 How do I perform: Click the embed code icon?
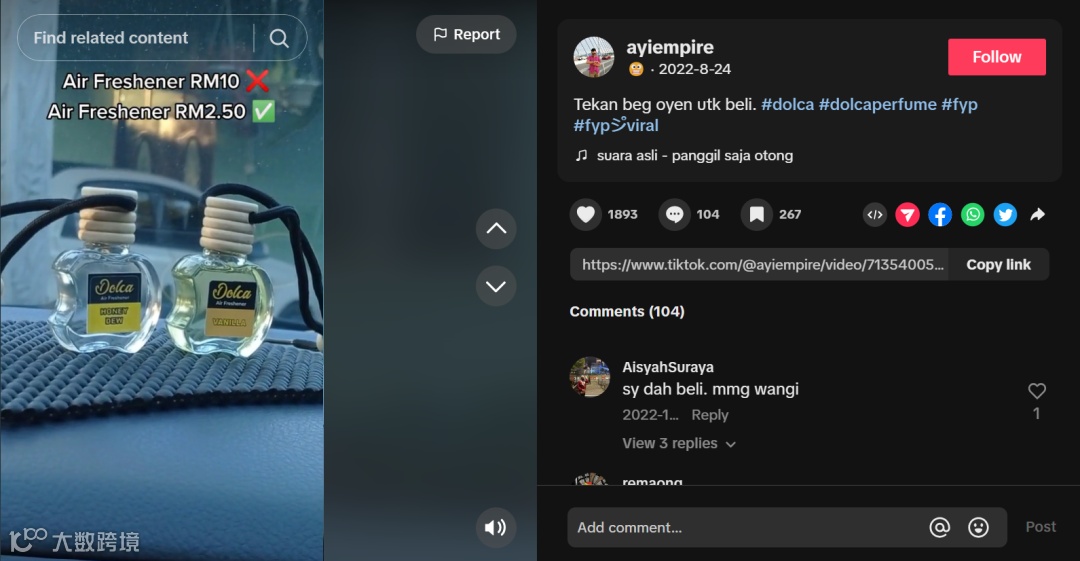pyautogui.click(x=875, y=214)
